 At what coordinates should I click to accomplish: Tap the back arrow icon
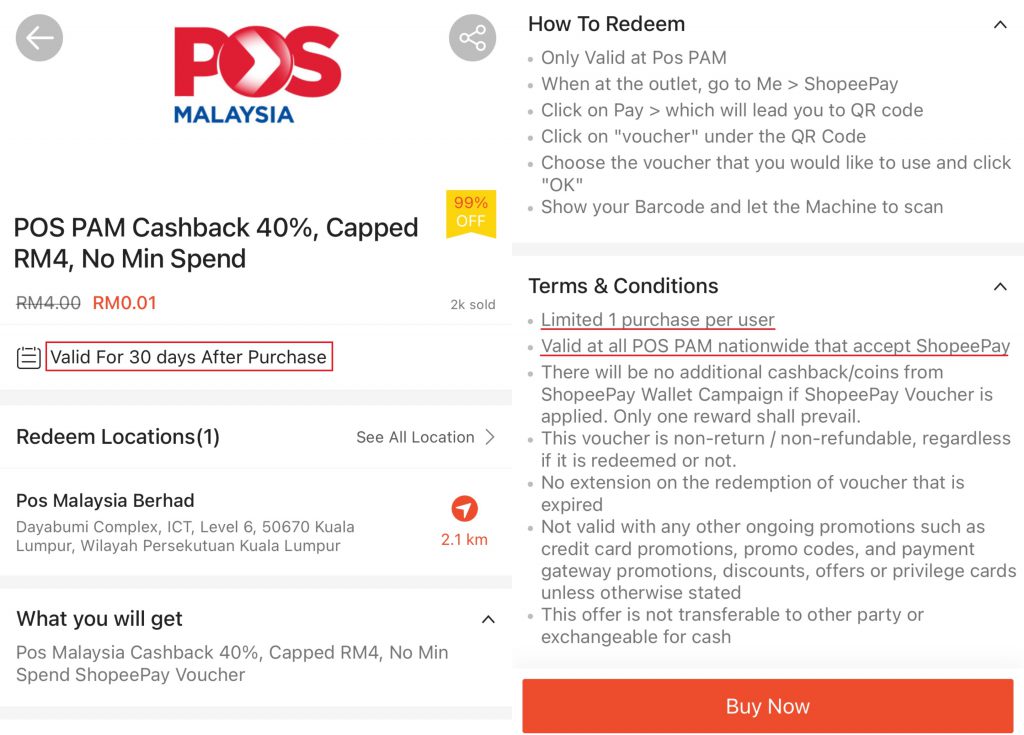(40, 39)
